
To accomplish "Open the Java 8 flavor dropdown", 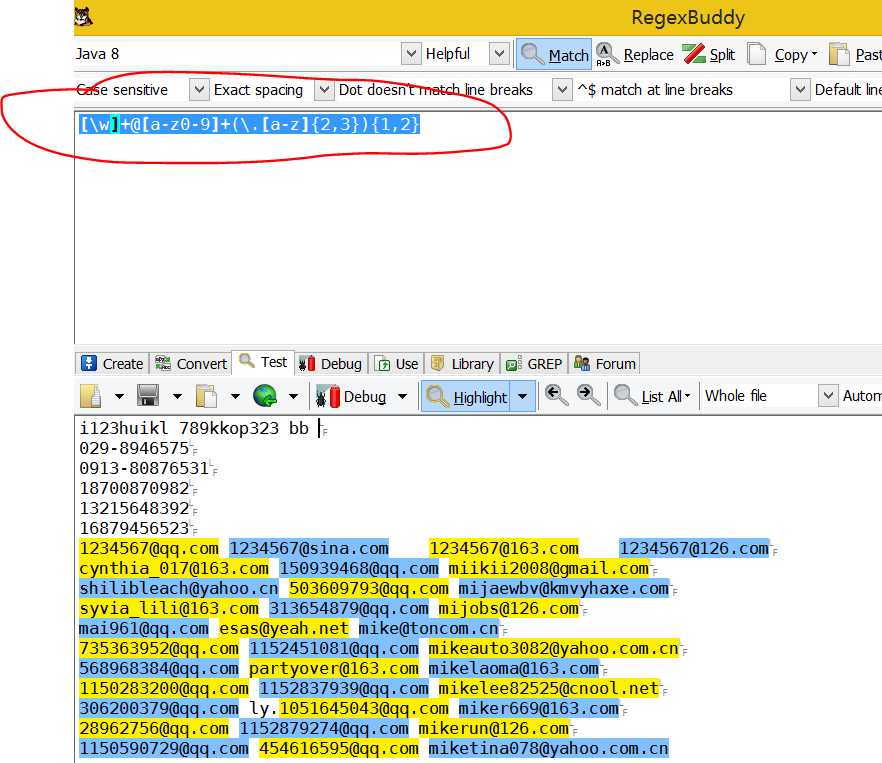I will pyautogui.click(x=411, y=54).
